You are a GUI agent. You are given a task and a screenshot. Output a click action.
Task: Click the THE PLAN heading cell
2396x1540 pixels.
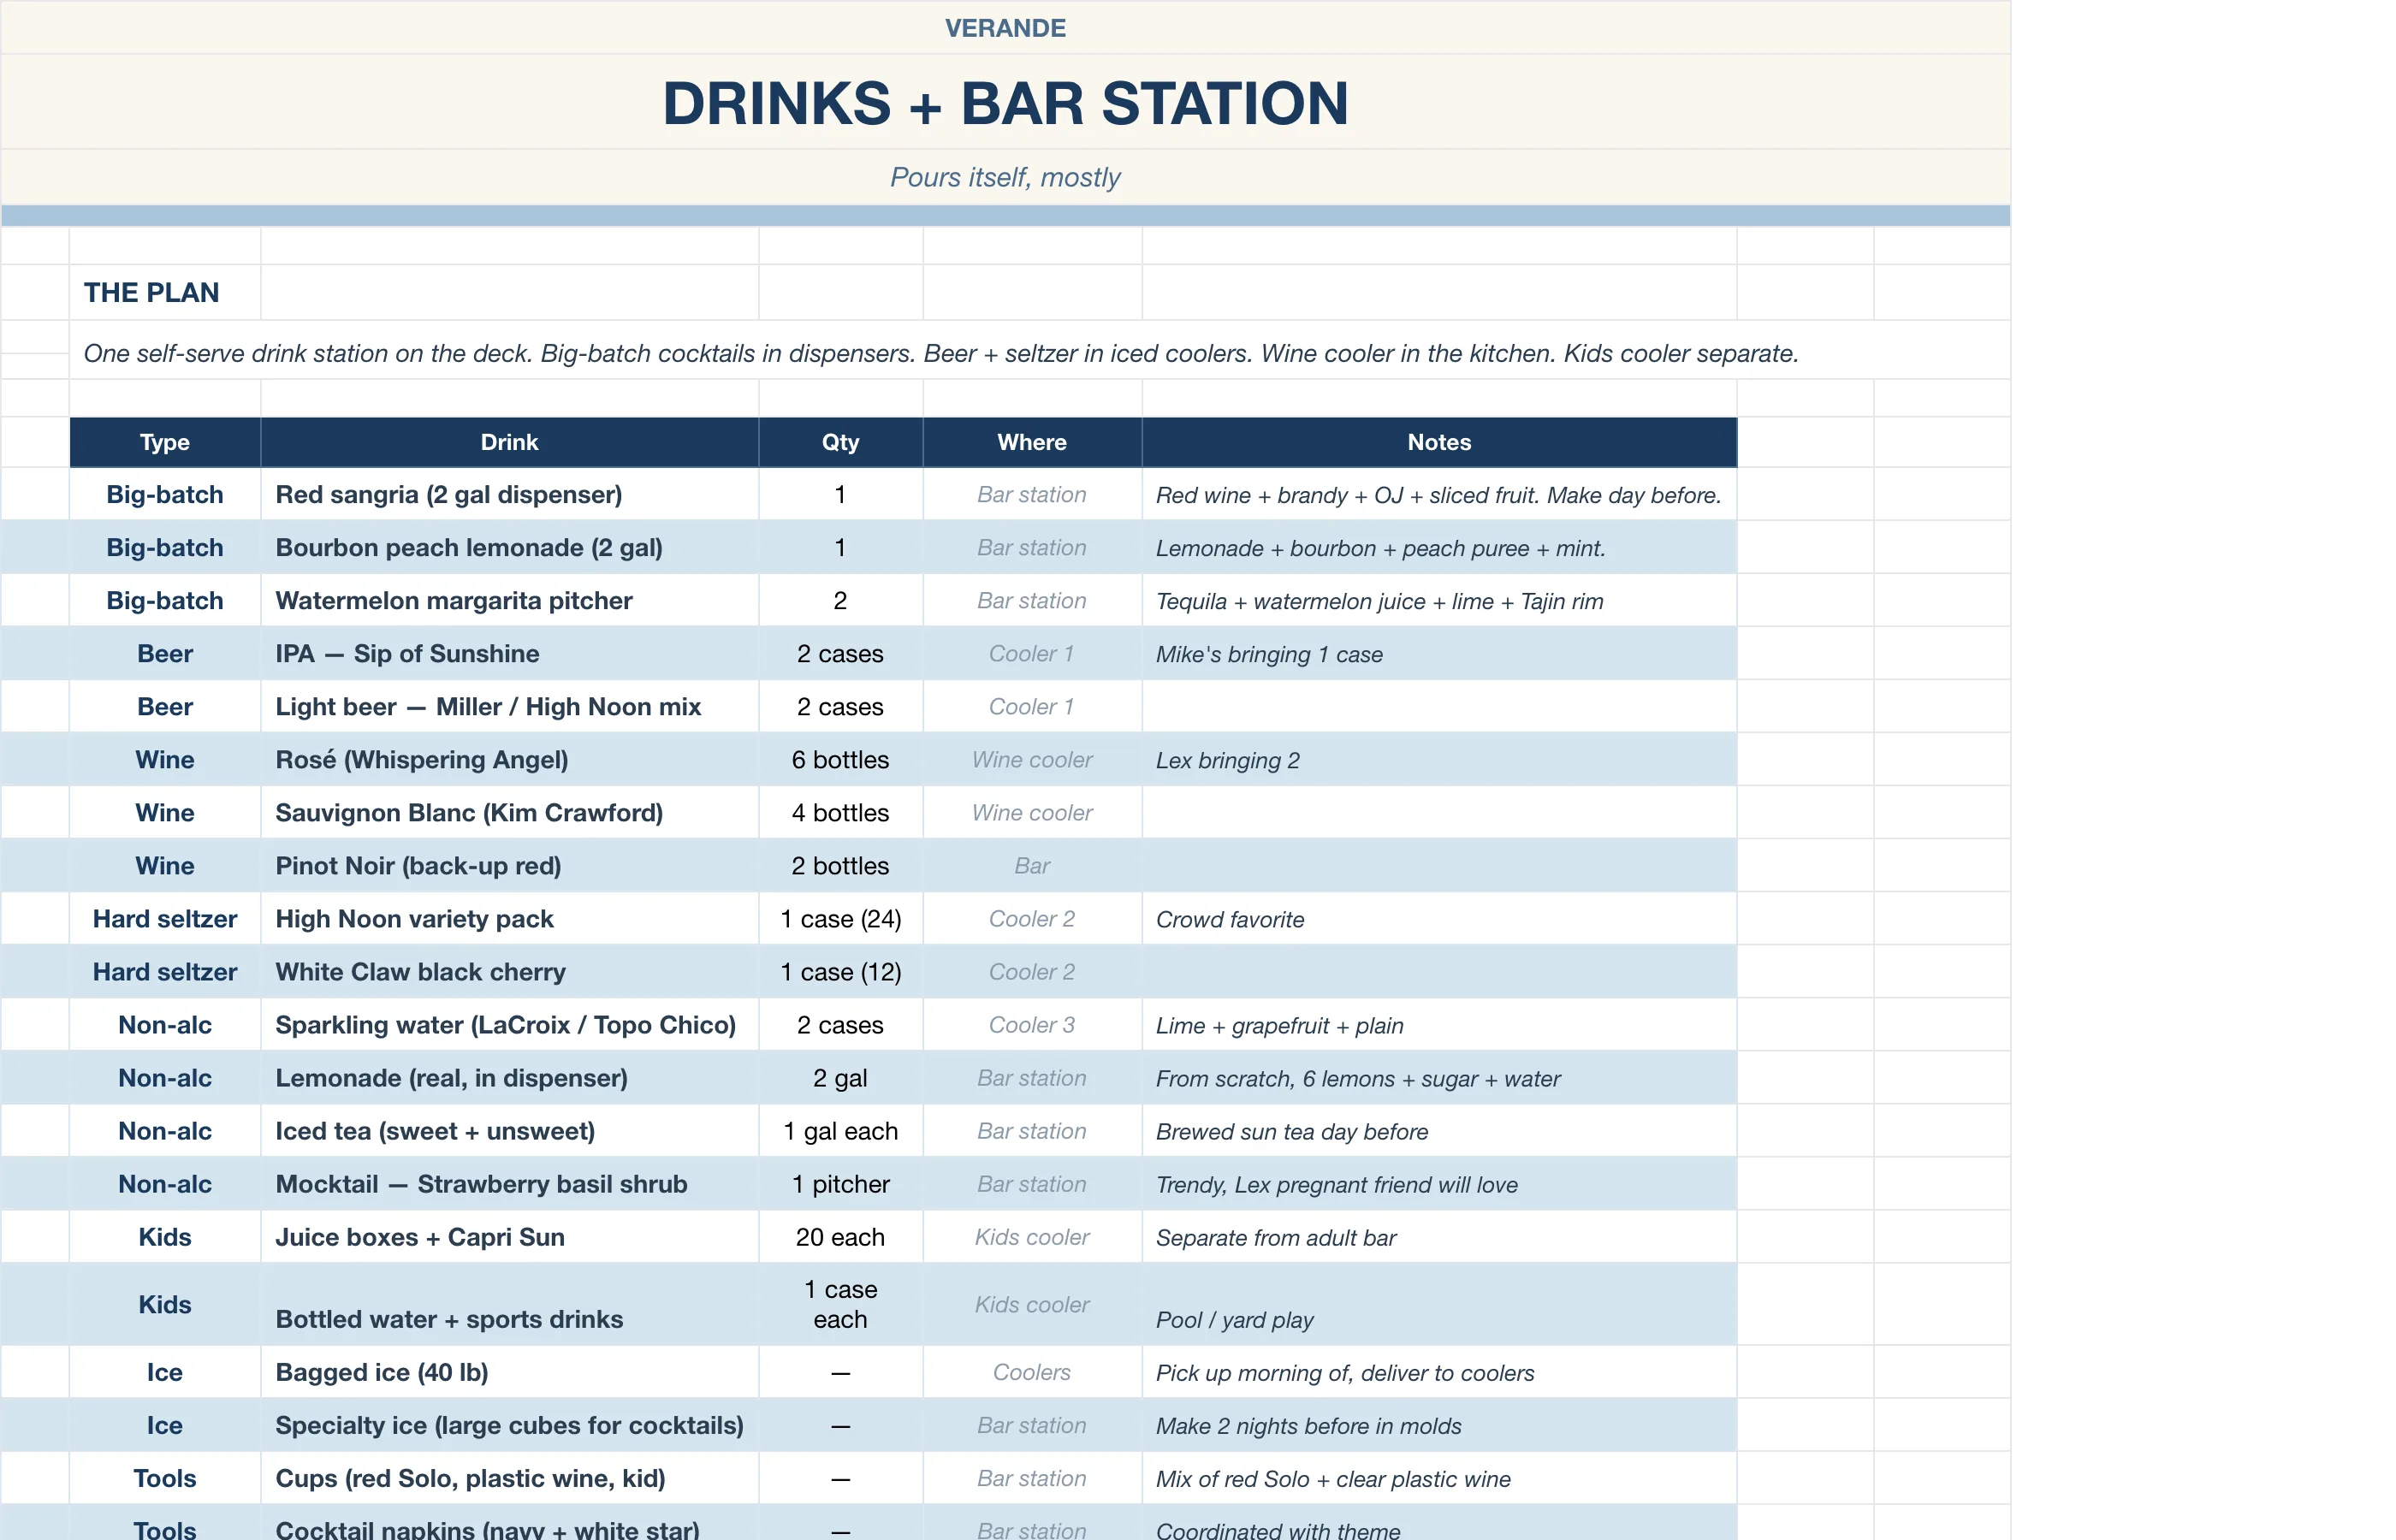pyautogui.click(x=165, y=292)
